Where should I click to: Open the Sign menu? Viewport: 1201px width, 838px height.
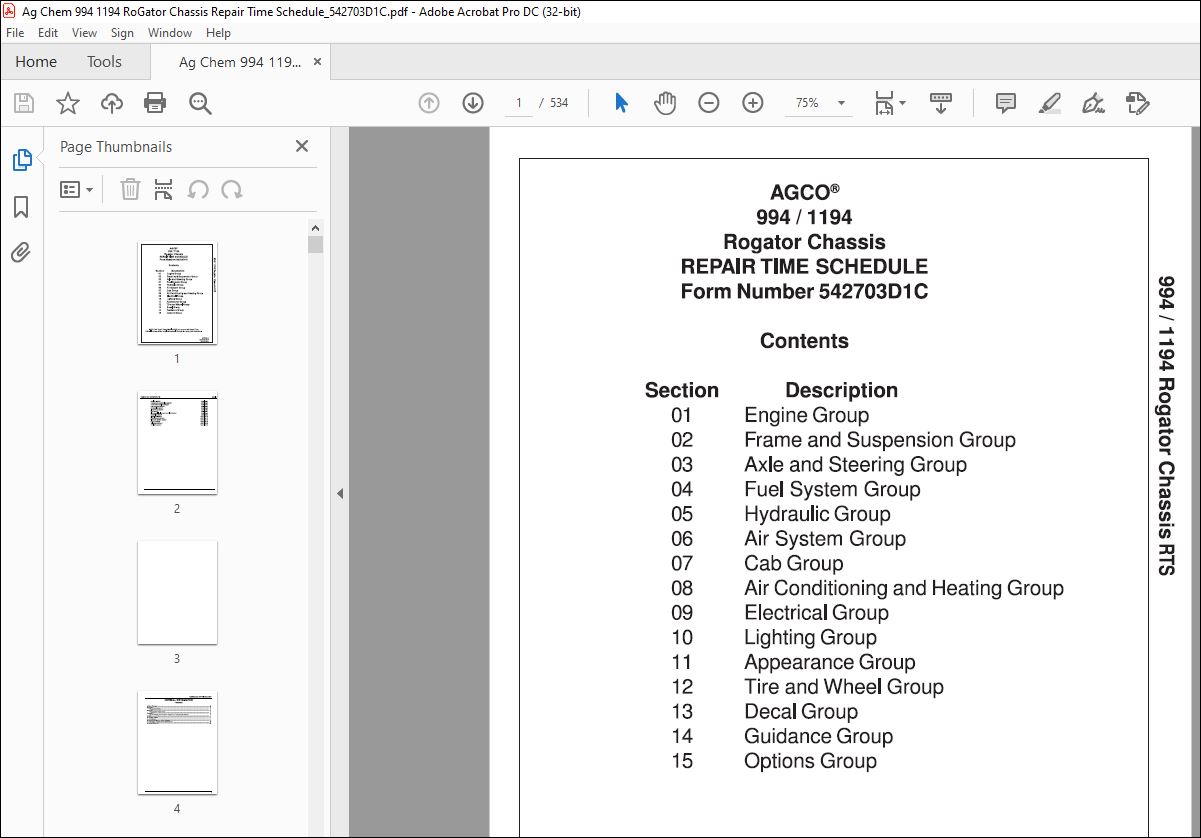(x=122, y=33)
